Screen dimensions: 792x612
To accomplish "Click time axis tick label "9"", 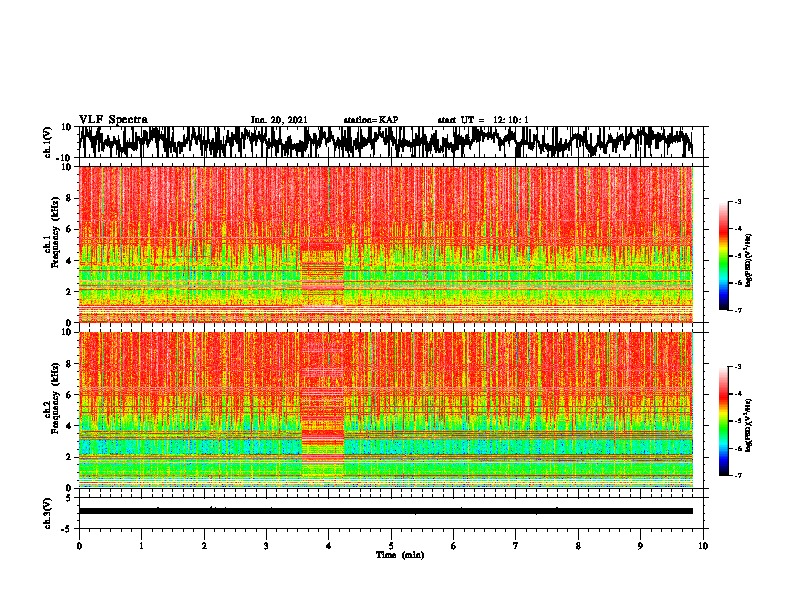I will click(x=640, y=546).
